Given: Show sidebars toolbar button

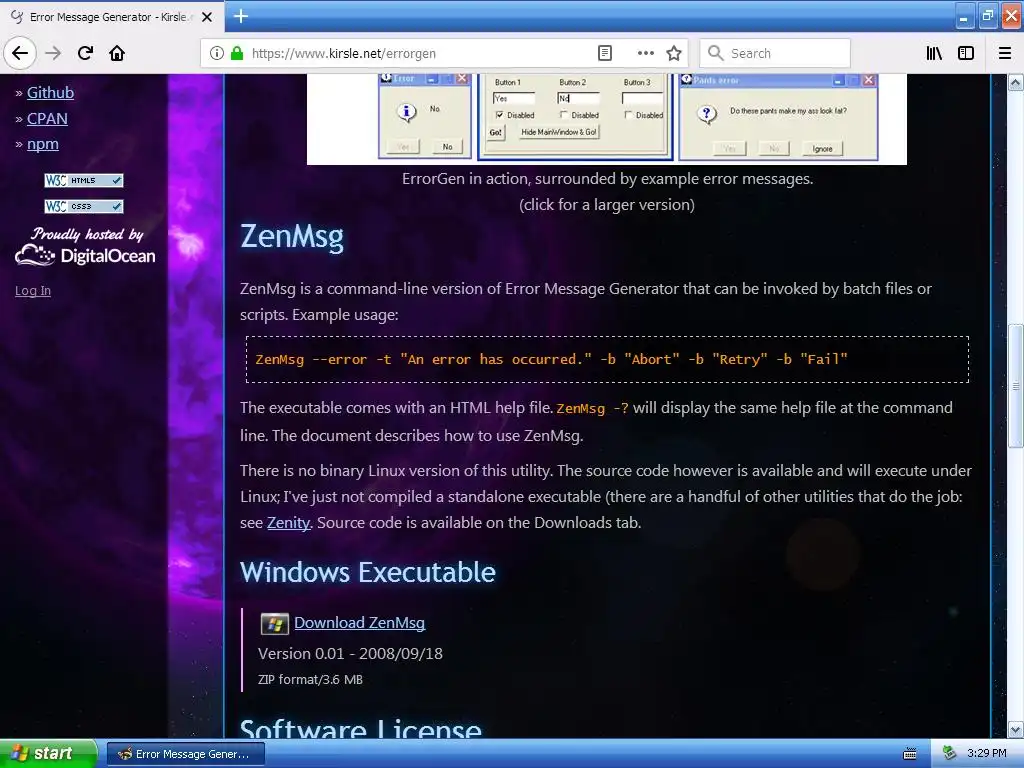Looking at the screenshot, I should pyautogui.click(x=966, y=53).
